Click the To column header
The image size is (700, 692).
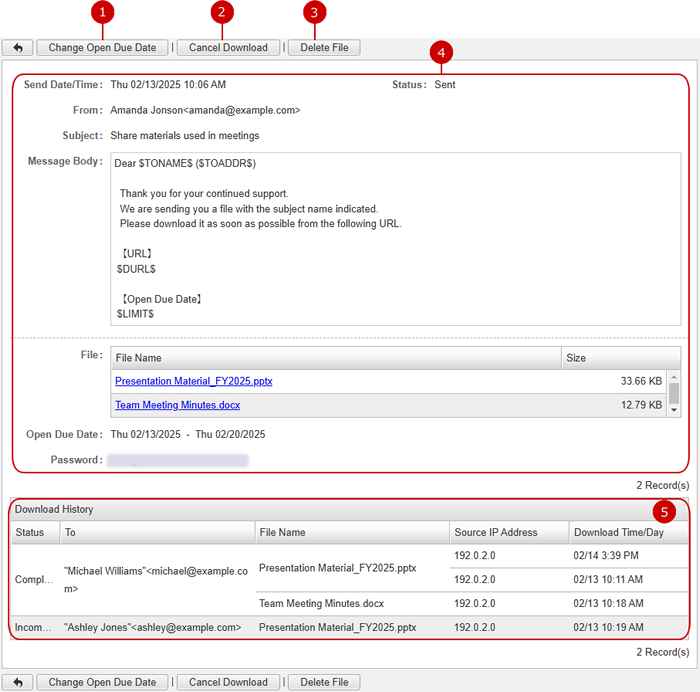point(158,533)
